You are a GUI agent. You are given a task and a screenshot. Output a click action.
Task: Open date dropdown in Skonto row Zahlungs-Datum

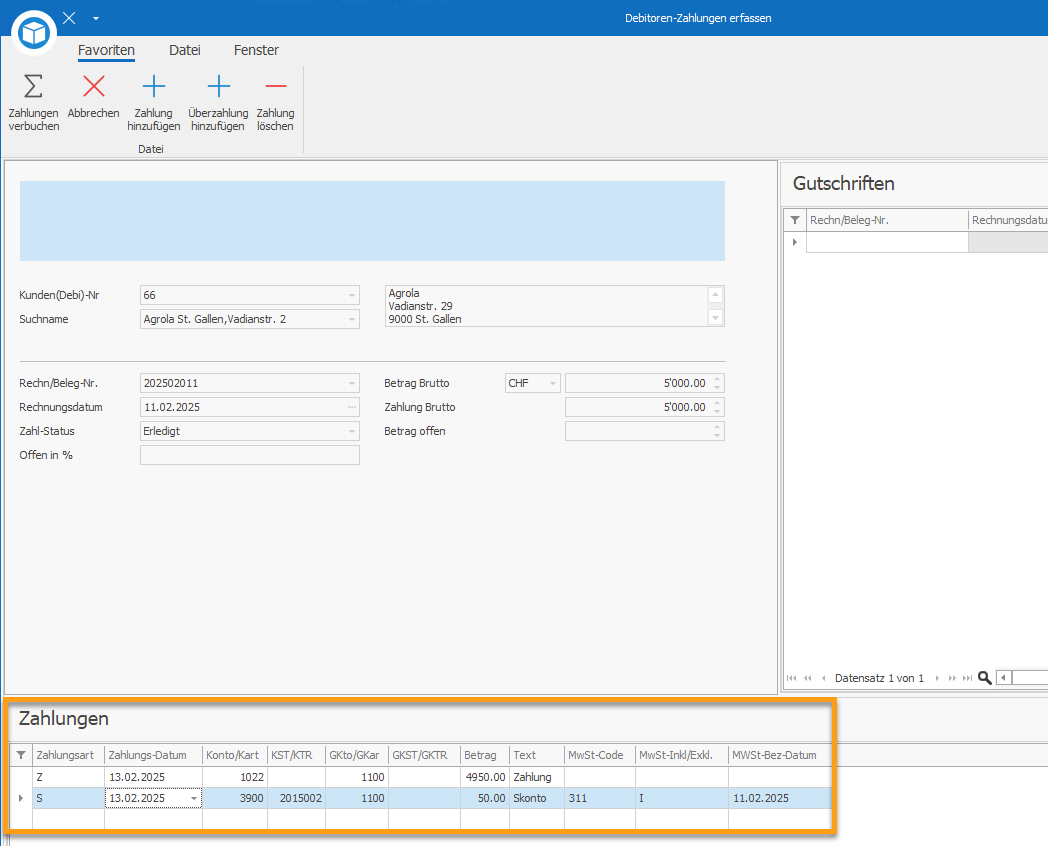tap(194, 799)
